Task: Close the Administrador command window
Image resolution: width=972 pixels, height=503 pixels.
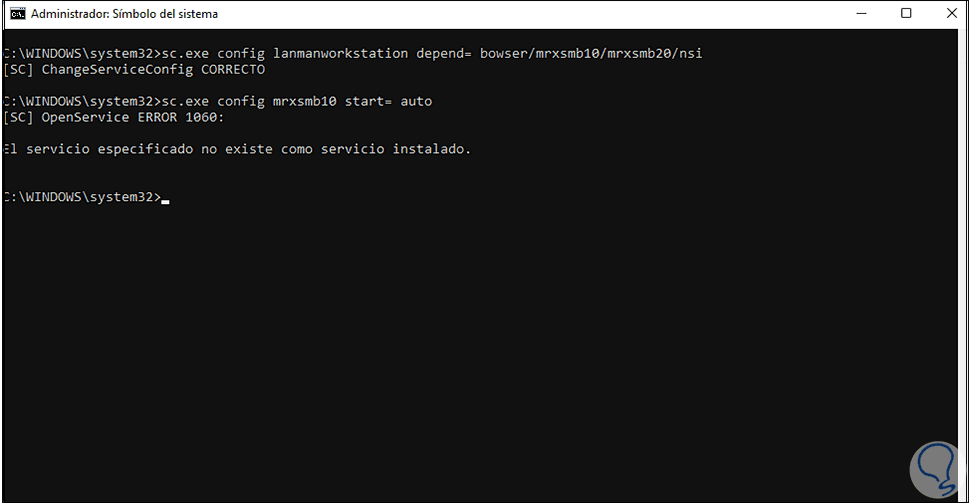Action: click(950, 14)
